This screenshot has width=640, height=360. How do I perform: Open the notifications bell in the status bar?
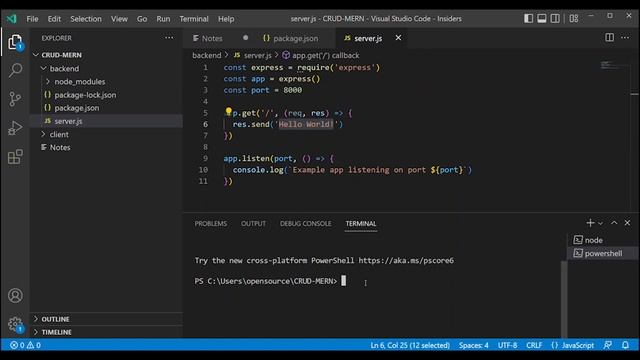625,345
